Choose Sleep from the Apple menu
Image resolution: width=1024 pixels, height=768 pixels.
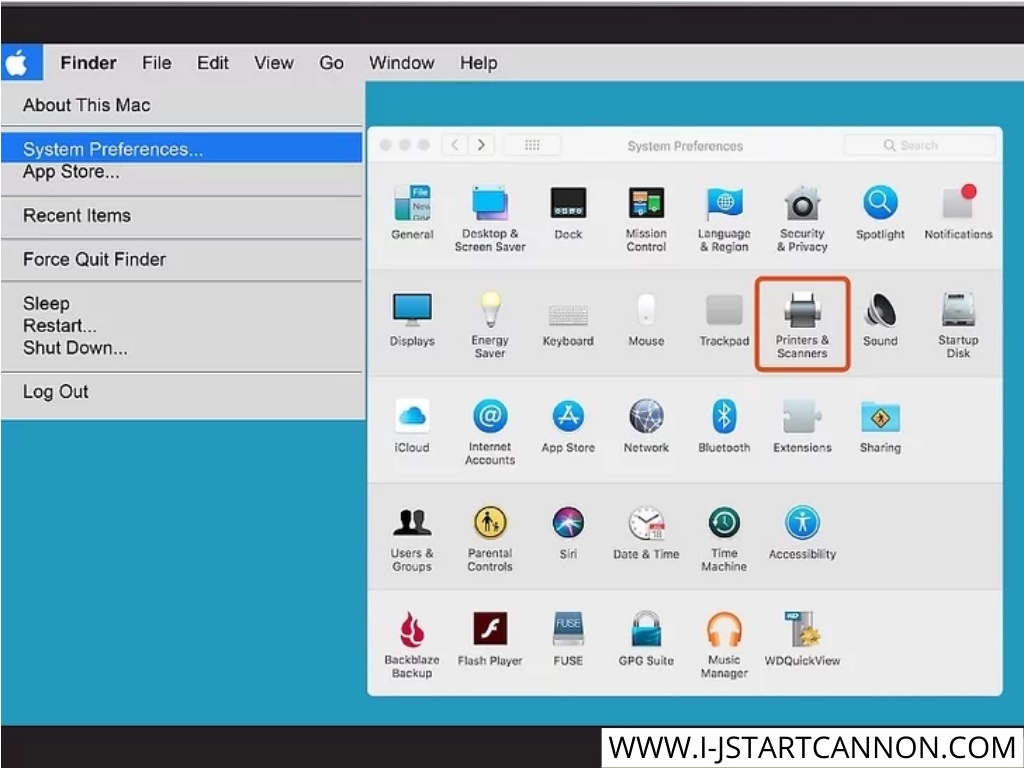pyautogui.click(x=182, y=303)
